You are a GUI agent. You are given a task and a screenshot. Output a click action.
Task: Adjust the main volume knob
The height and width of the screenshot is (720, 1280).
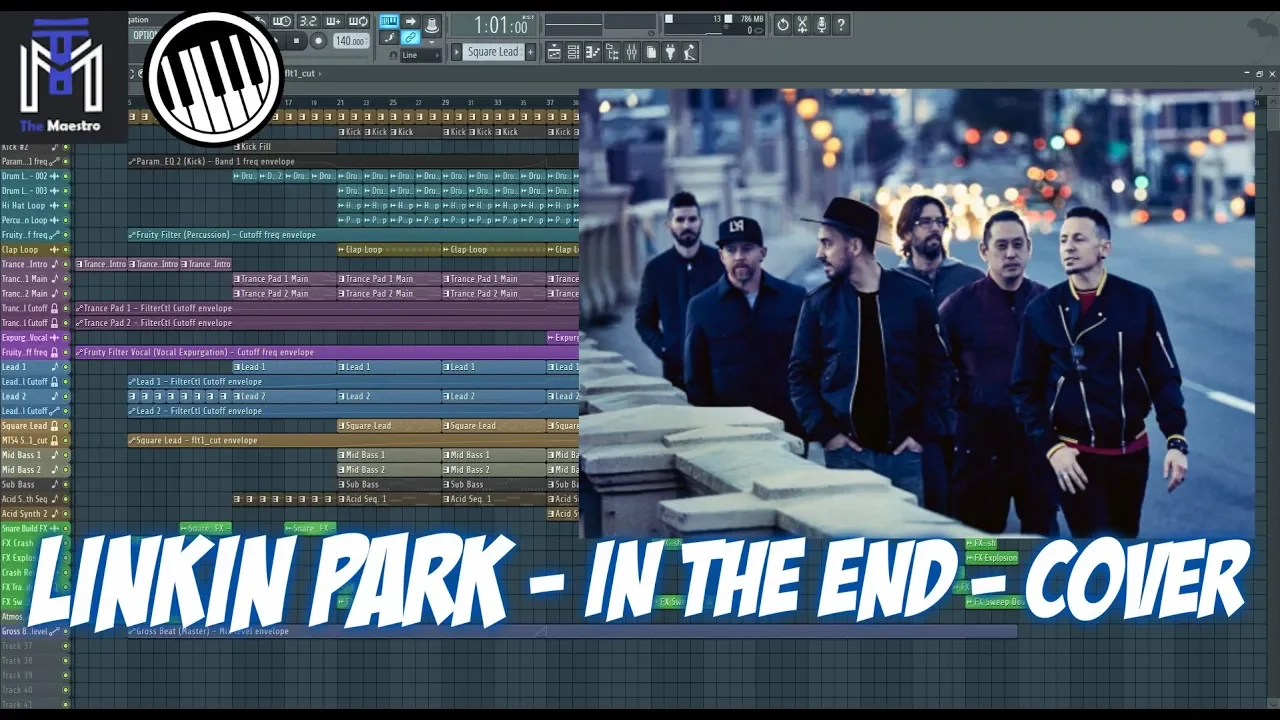point(432,24)
